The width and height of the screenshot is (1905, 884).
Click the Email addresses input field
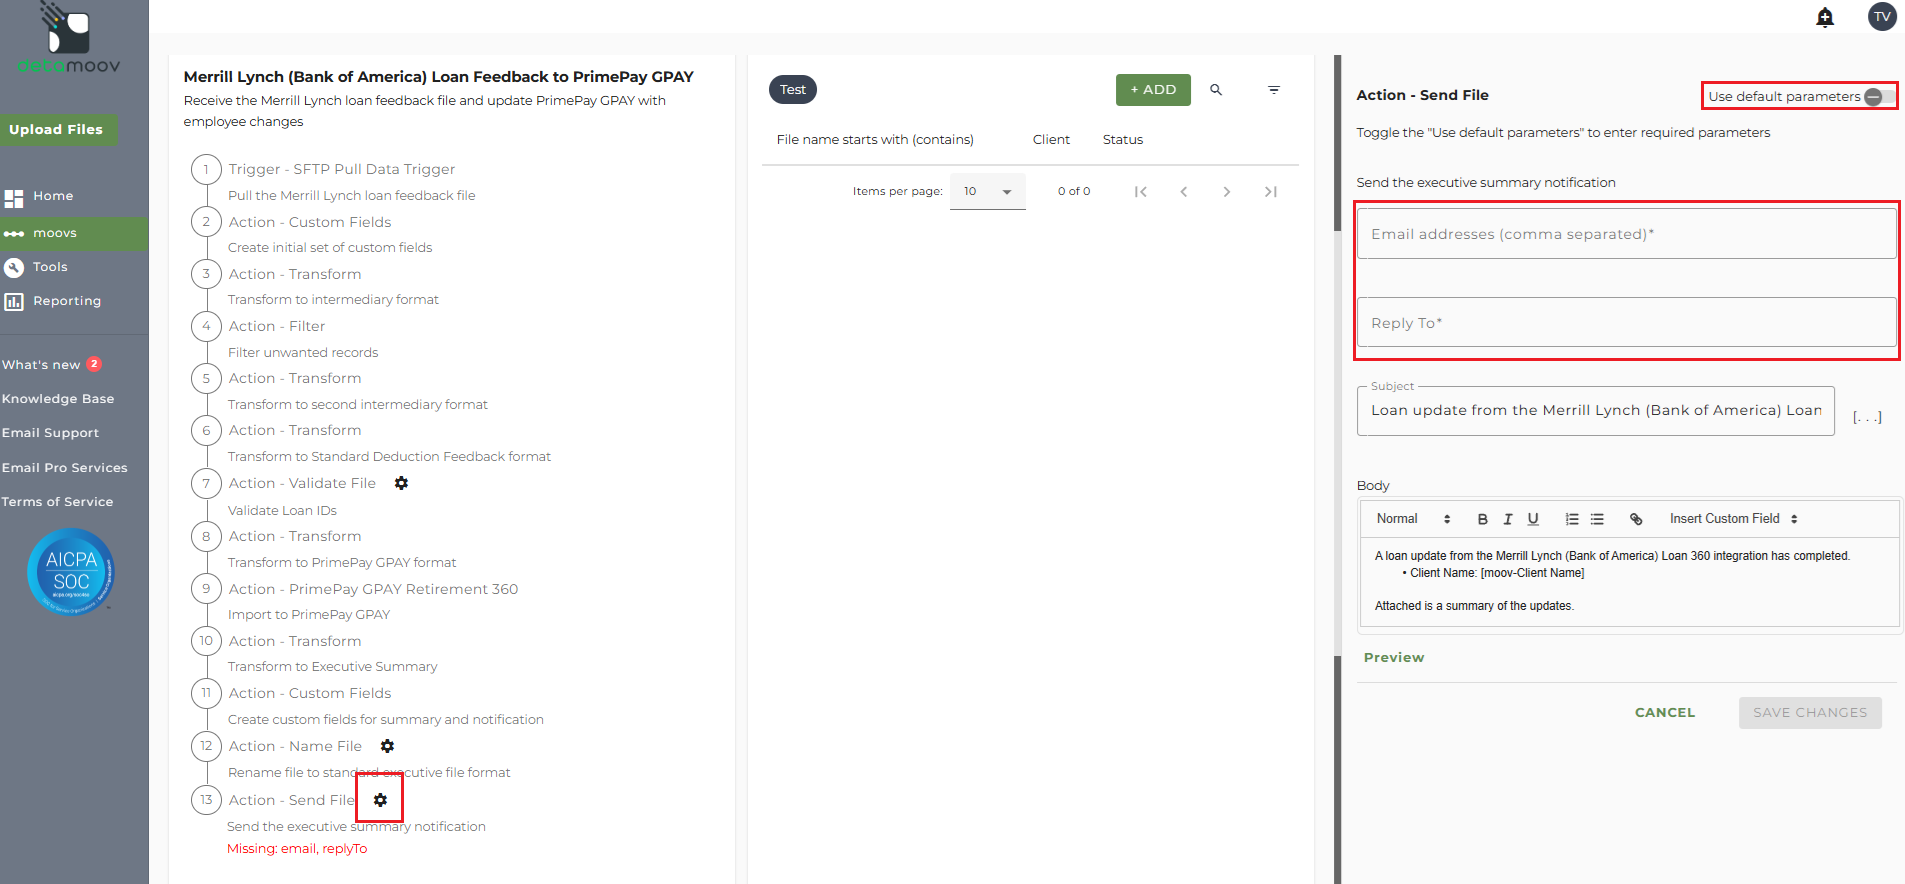pos(1626,234)
